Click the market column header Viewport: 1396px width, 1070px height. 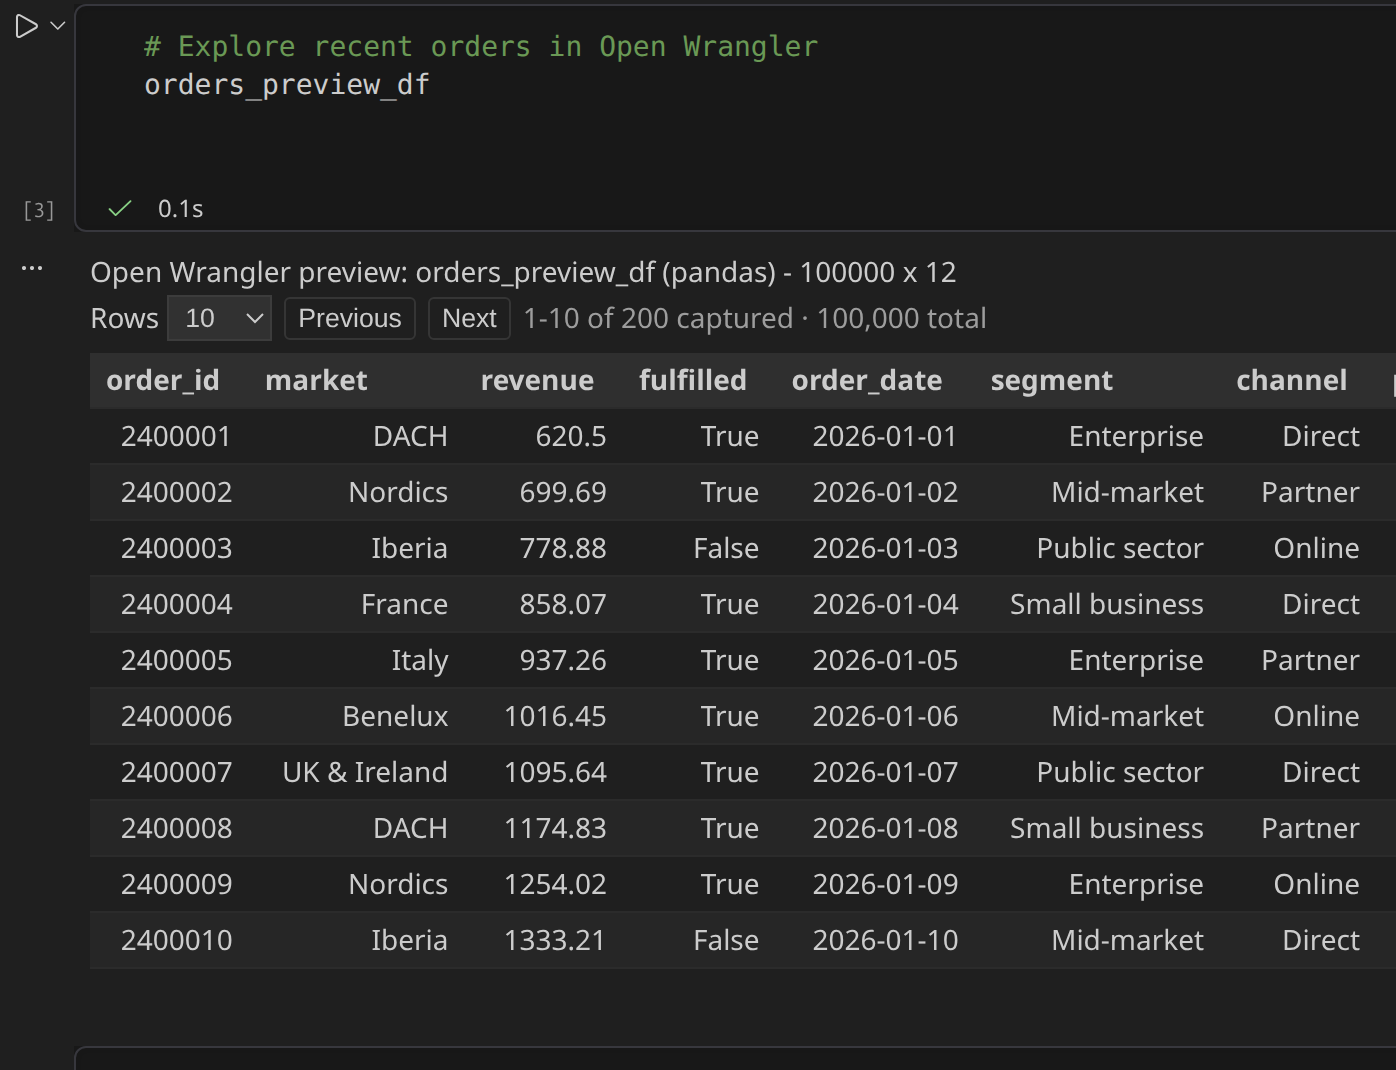(316, 380)
